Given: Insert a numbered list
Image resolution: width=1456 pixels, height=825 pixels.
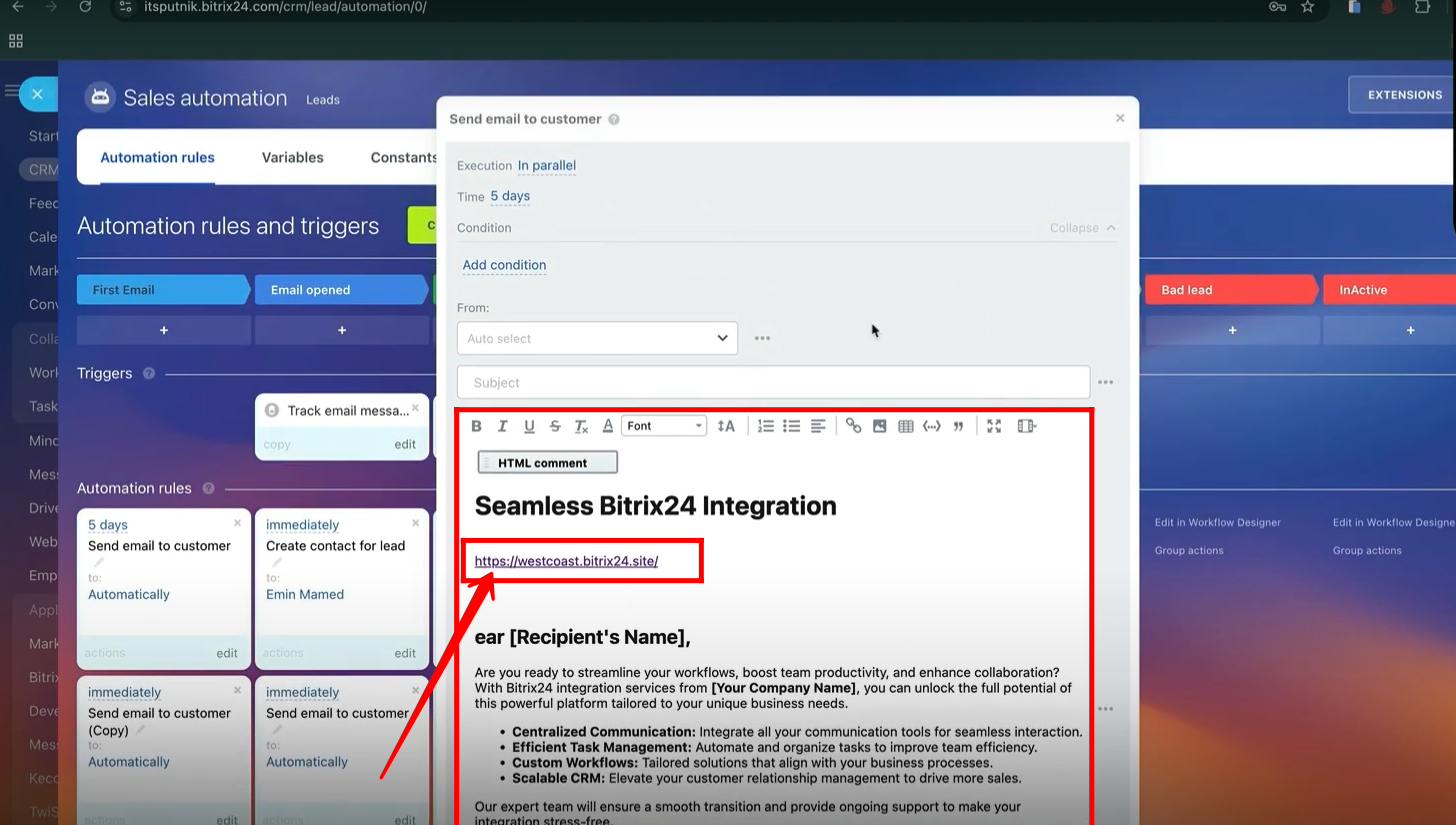Looking at the screenshot, I should 766,426.
